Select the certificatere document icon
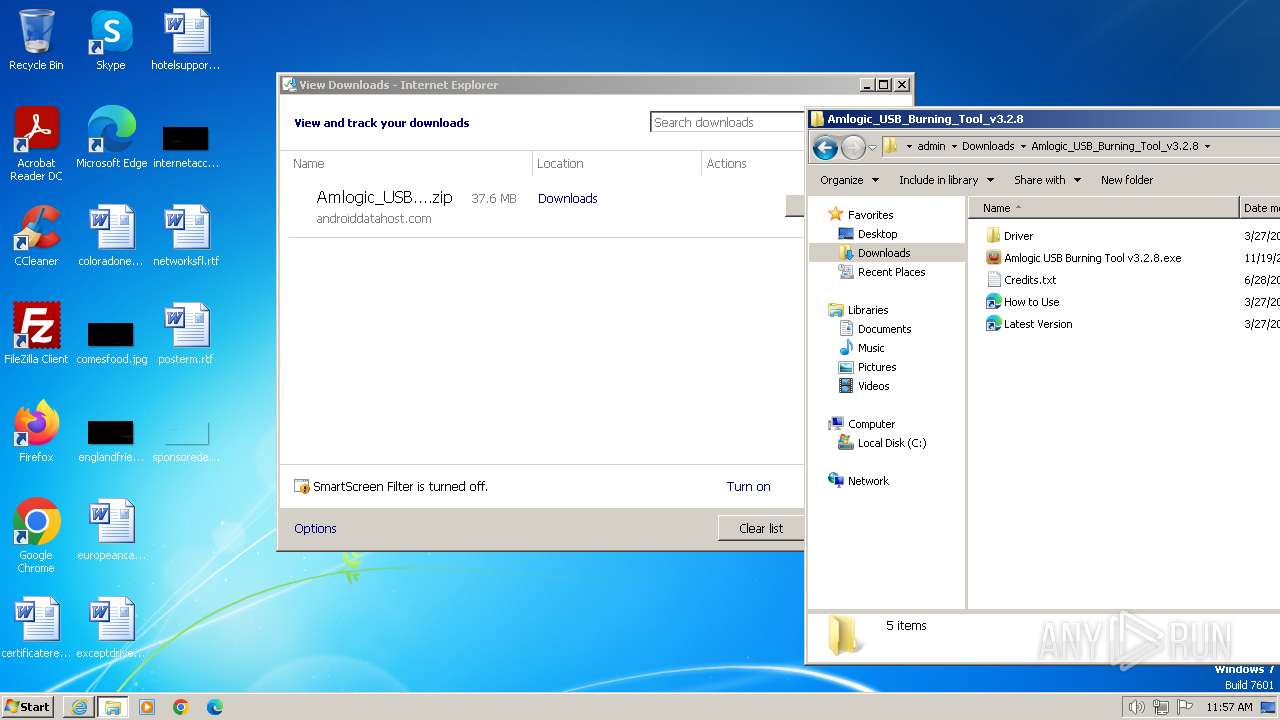Screen dimensions: 1280x720 pyautogui.click(x=36, y=628)
